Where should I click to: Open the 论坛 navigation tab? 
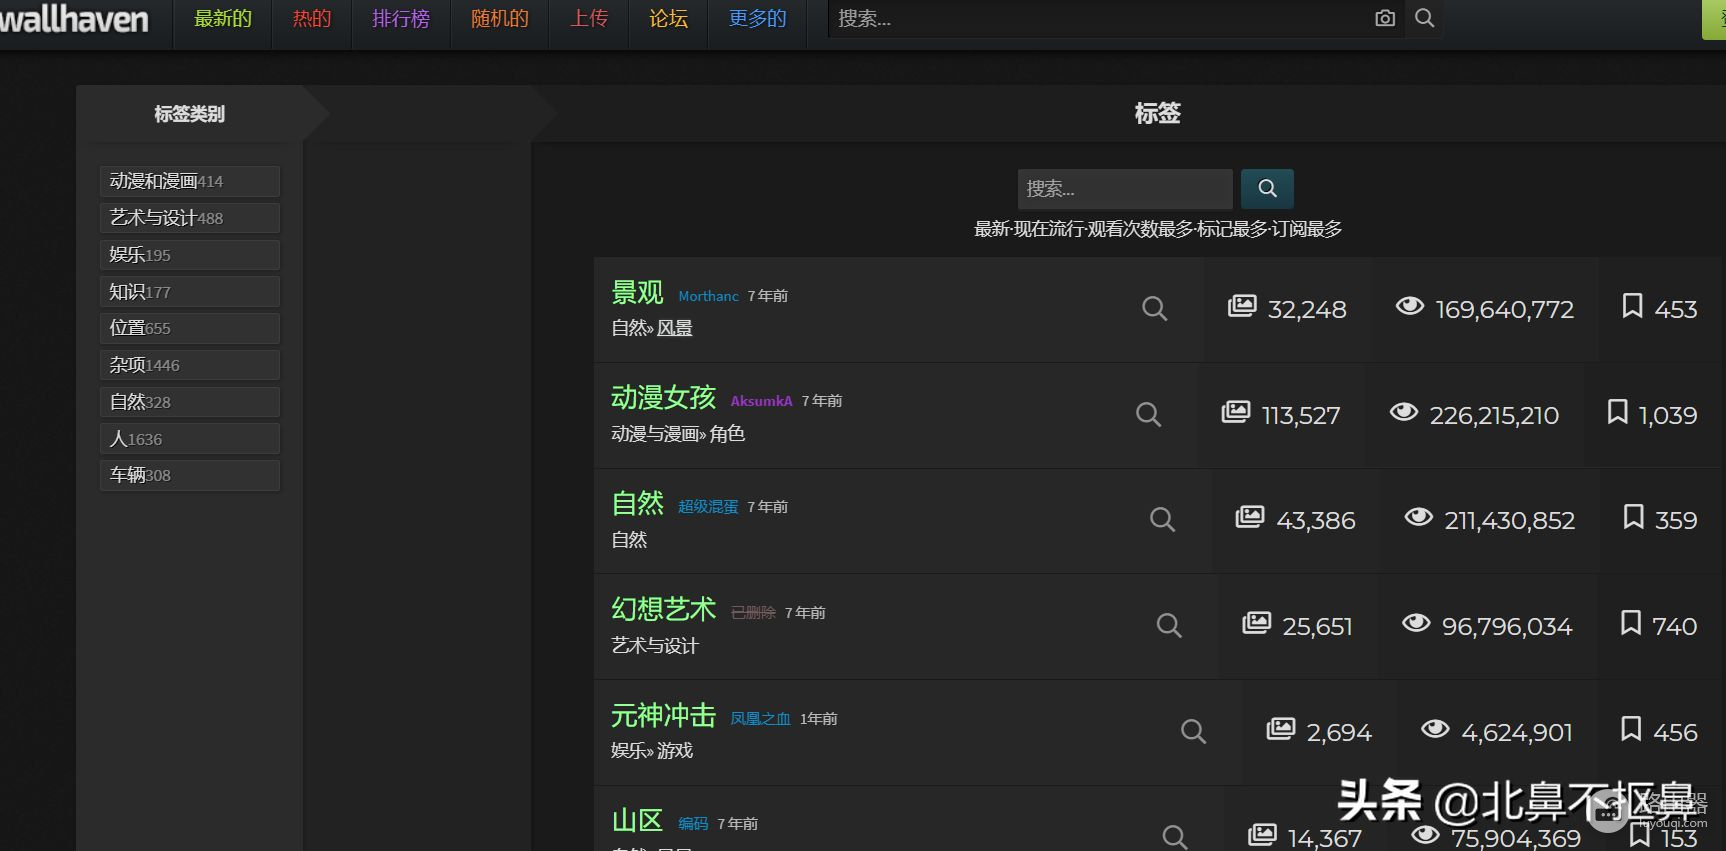click(x=668, y=19)
